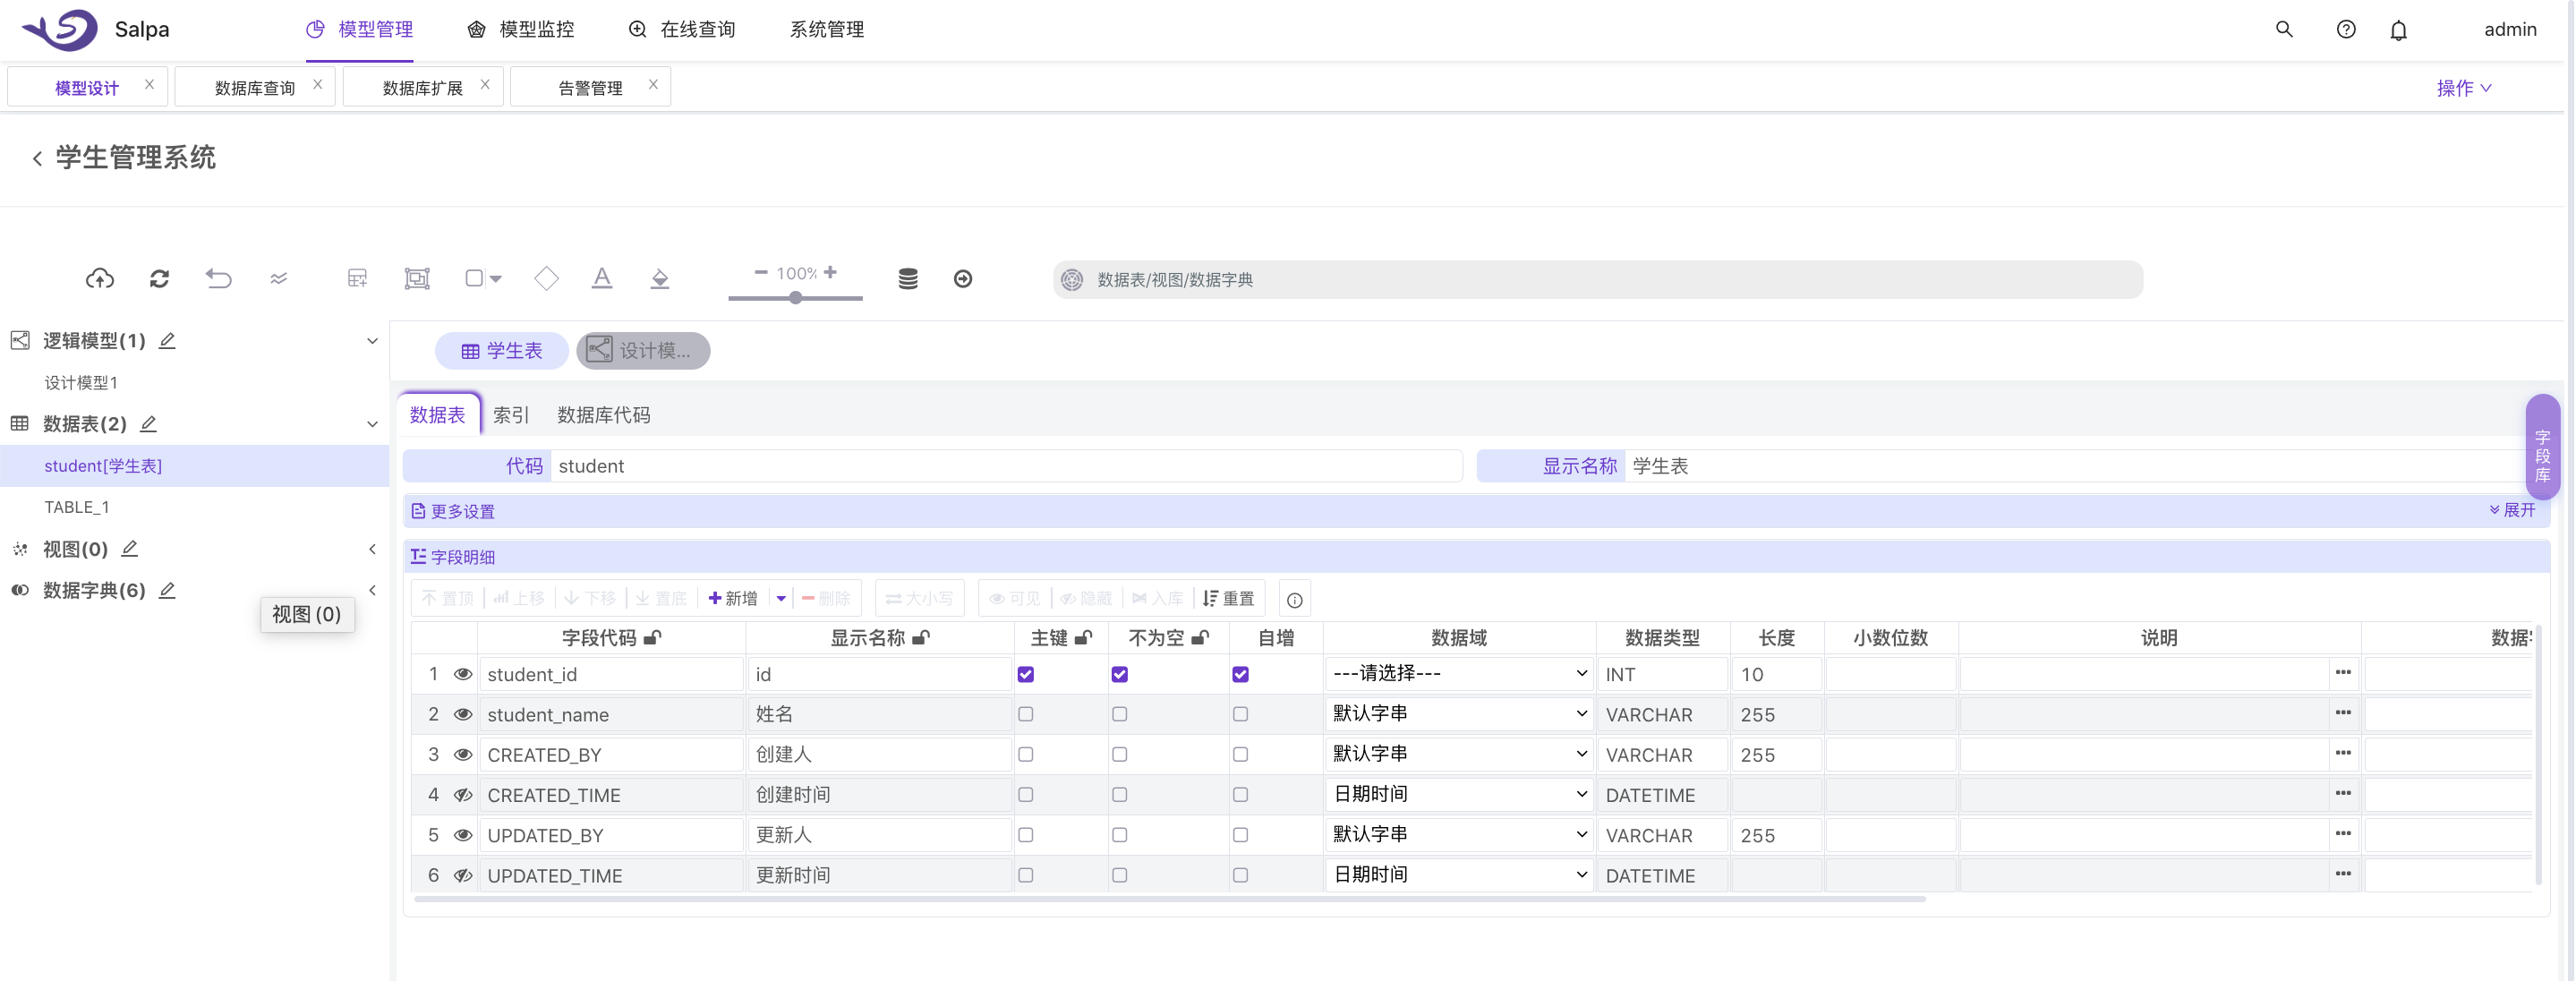
Task: Edit 视图 with pencil icon
Action: (x=130, y=549)
